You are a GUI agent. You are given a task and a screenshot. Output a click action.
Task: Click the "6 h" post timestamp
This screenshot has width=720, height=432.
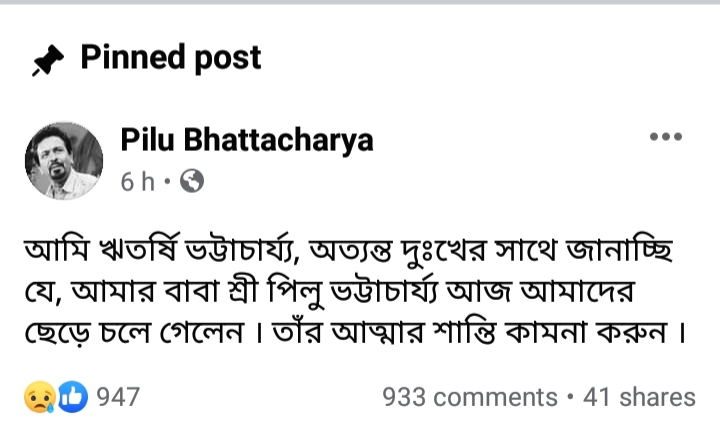click(x=137, y=182)
